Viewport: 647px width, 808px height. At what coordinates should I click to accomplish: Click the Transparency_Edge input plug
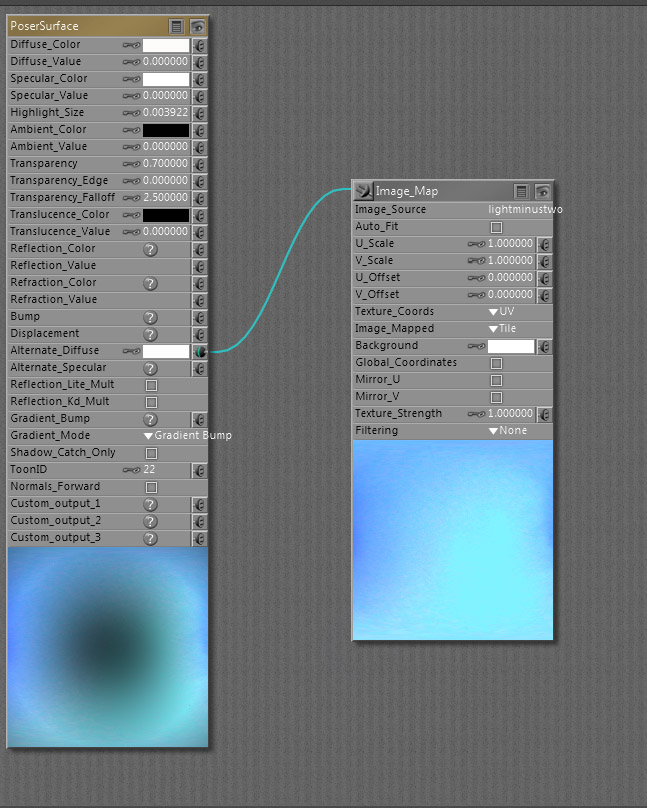199,181
